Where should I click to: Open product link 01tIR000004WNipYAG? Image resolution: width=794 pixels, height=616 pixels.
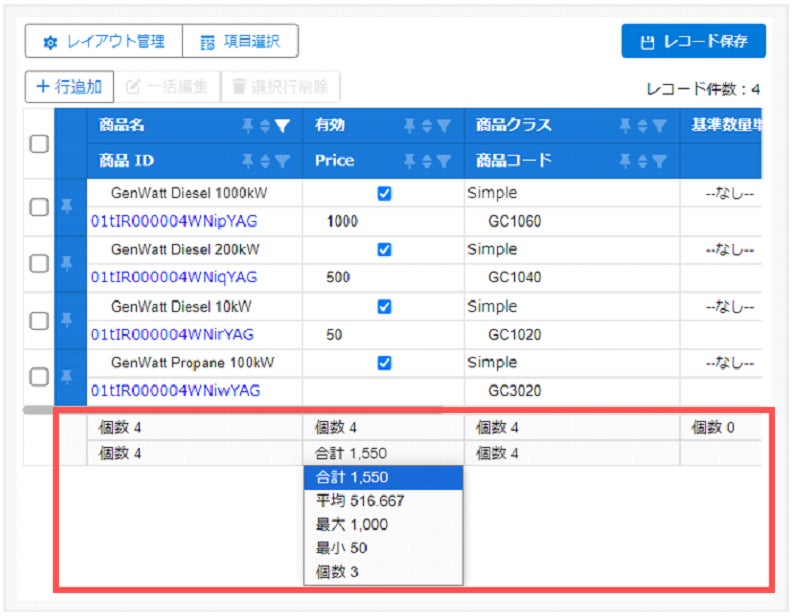click(x=174, y=221)
